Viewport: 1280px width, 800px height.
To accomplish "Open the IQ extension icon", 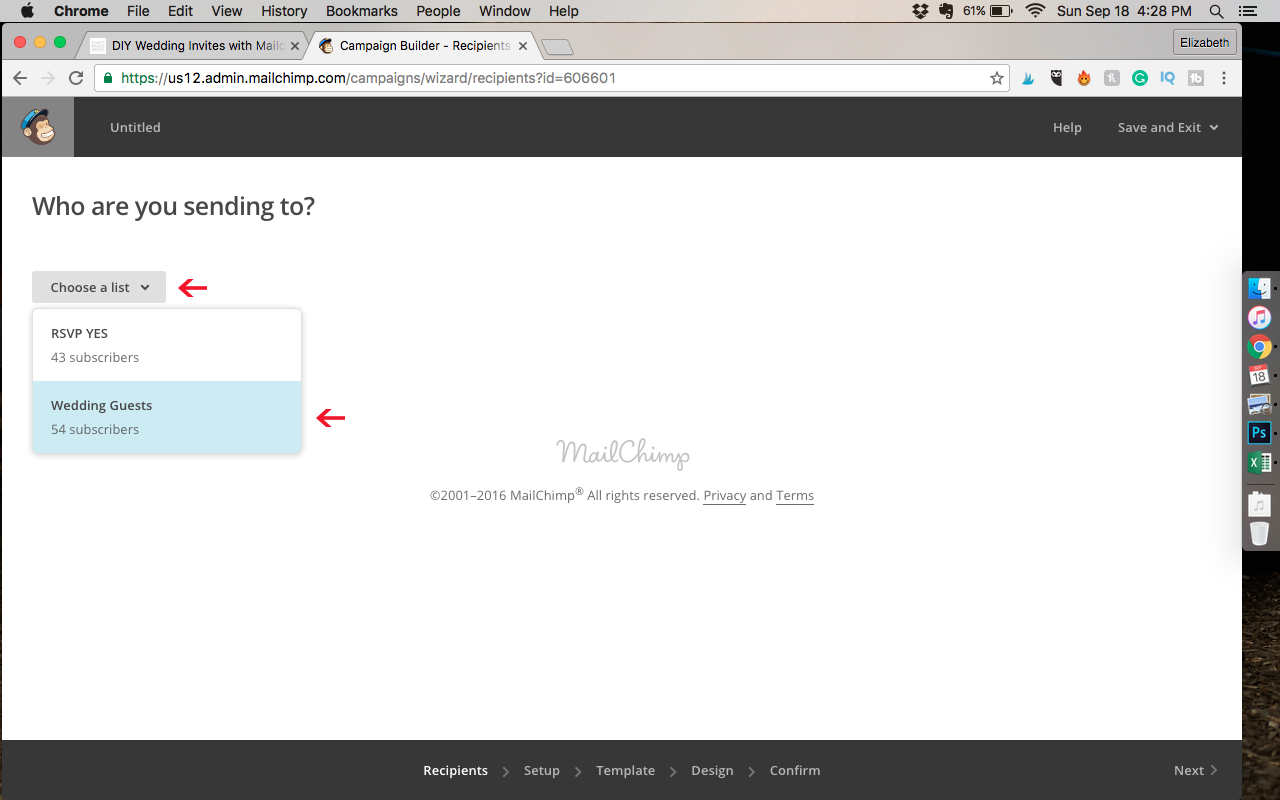I will 1167,78.
